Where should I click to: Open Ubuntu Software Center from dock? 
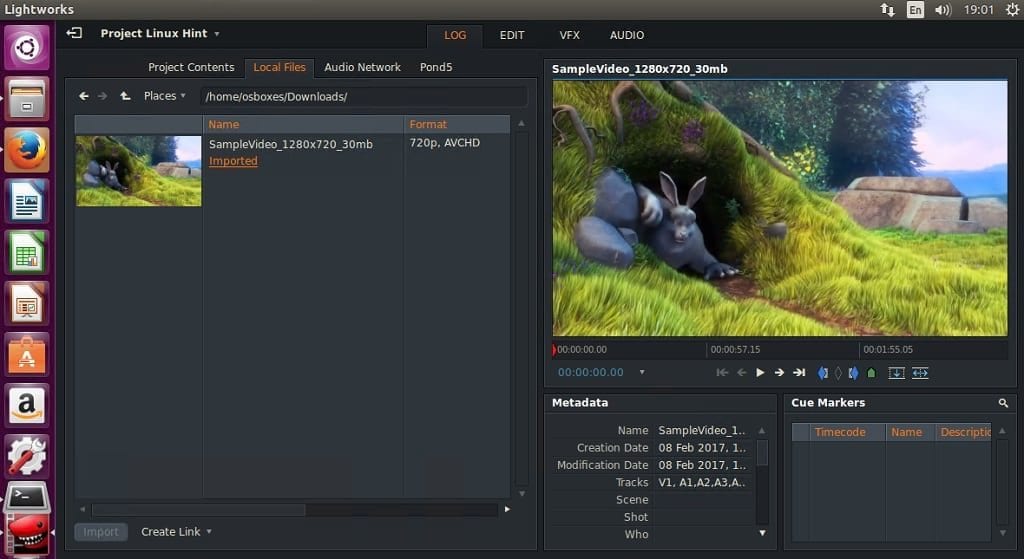point(27,355)
